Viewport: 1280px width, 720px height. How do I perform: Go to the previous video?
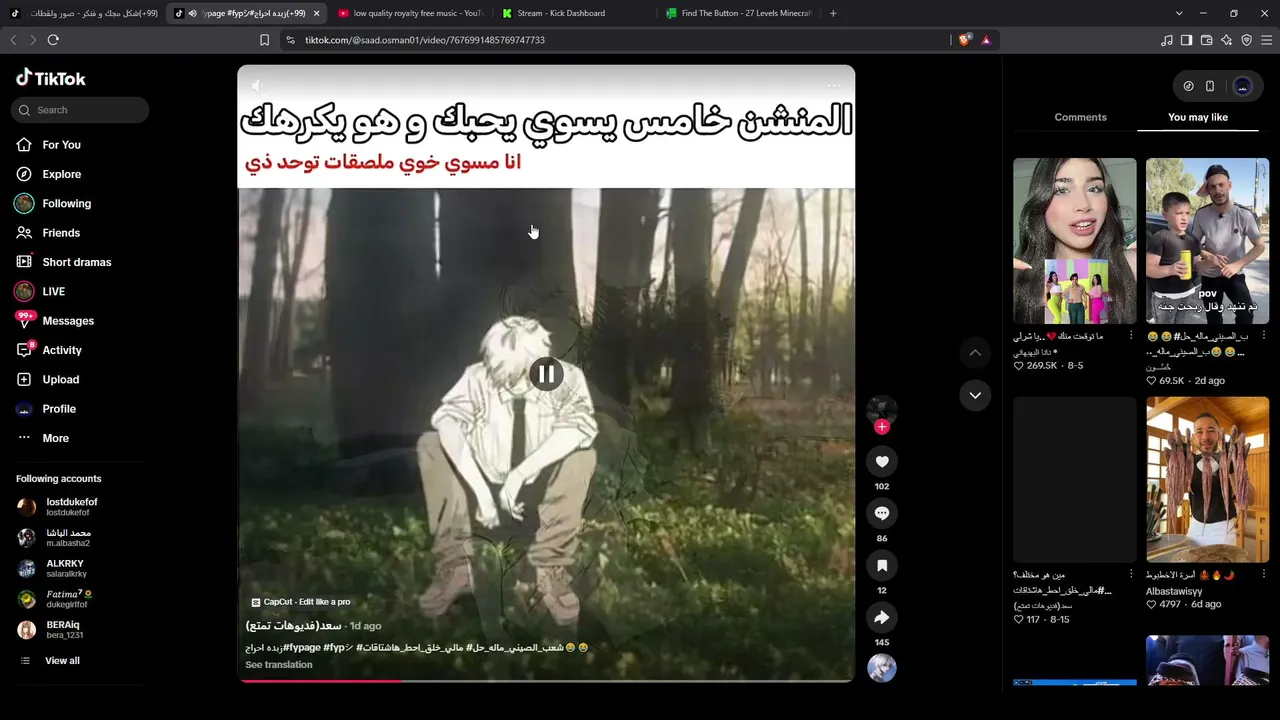click(x=975, y=352)
